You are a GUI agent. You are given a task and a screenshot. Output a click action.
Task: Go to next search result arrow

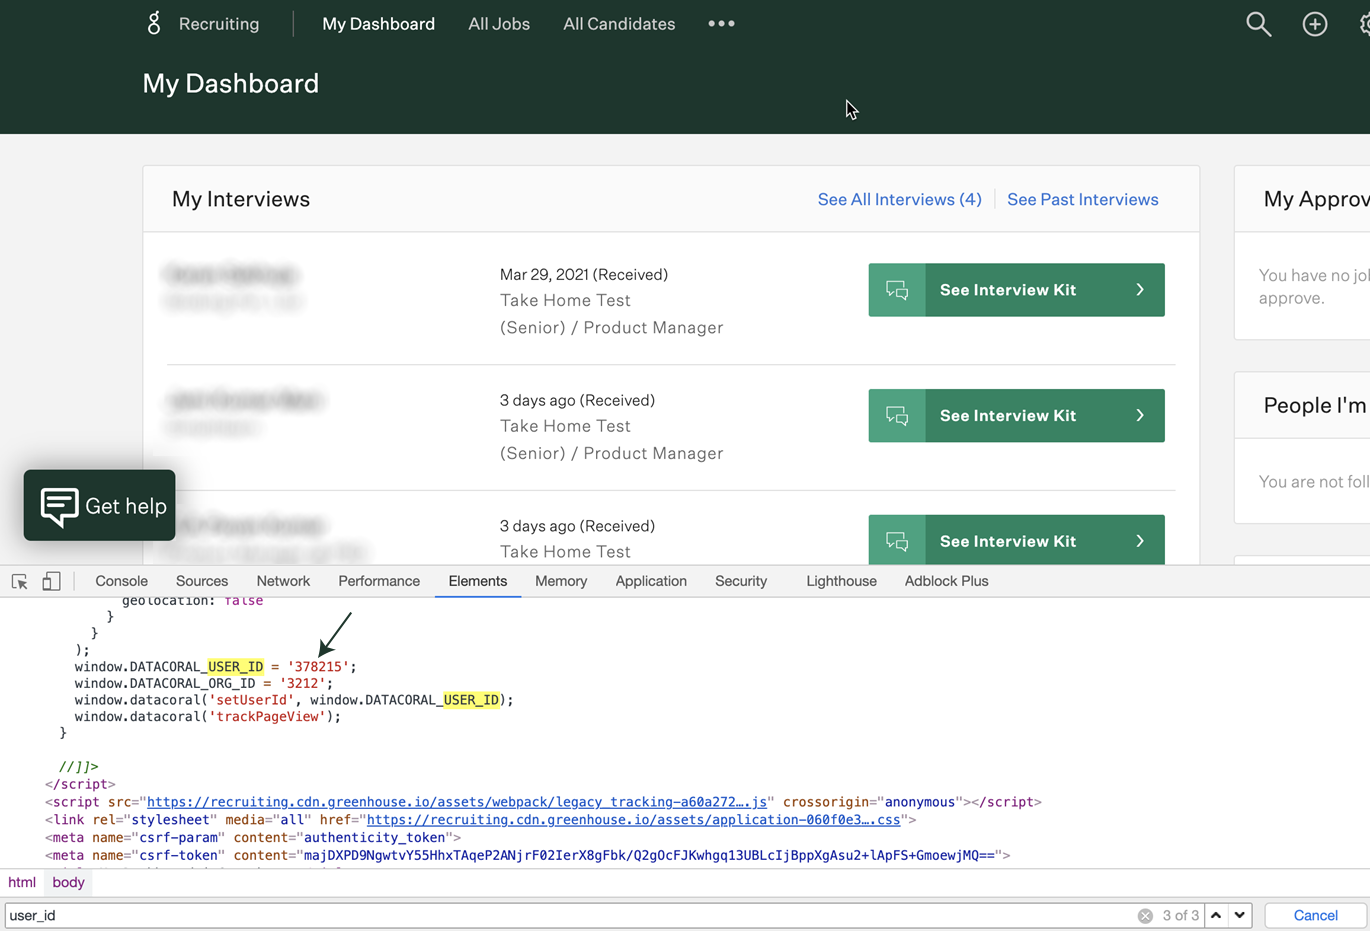[1240, 915]
